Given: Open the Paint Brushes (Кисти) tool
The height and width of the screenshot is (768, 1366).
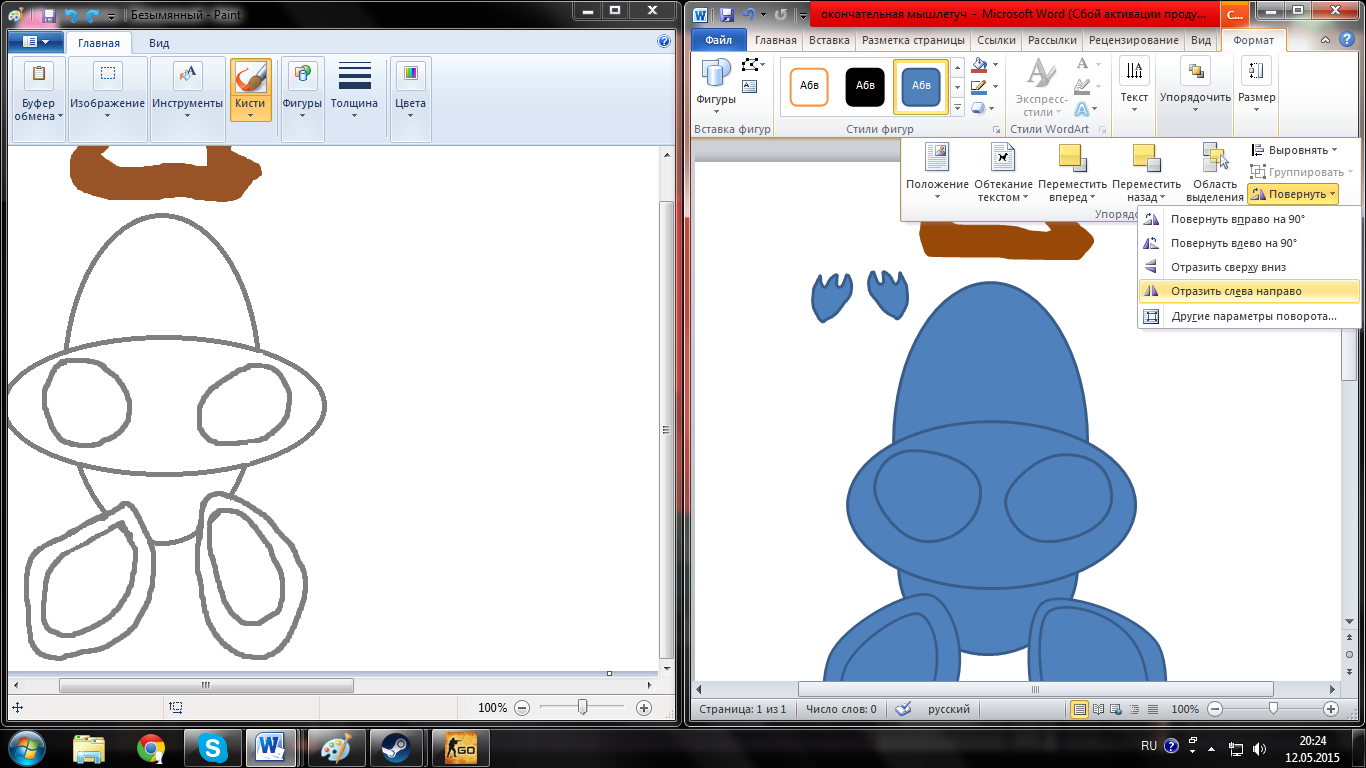Looking at the screenshot, I should (x=250, y=89).
